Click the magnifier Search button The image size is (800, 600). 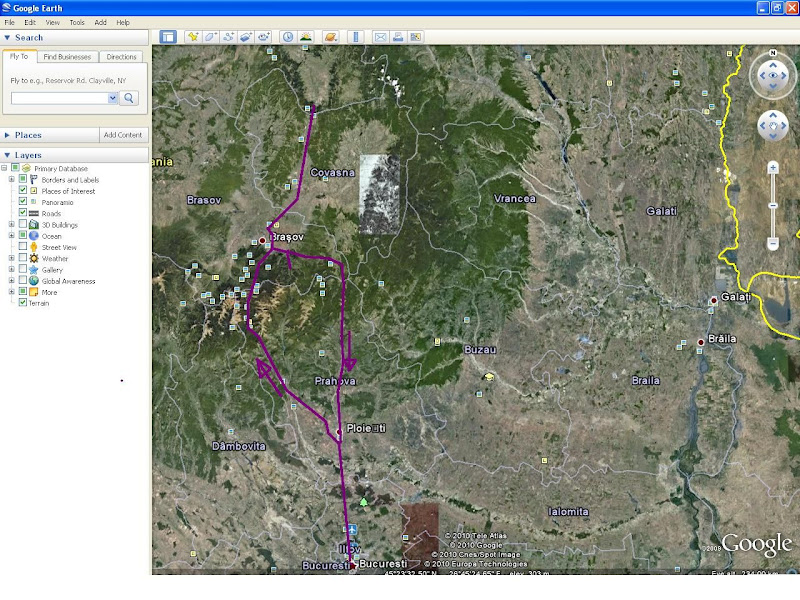[129, 98]
